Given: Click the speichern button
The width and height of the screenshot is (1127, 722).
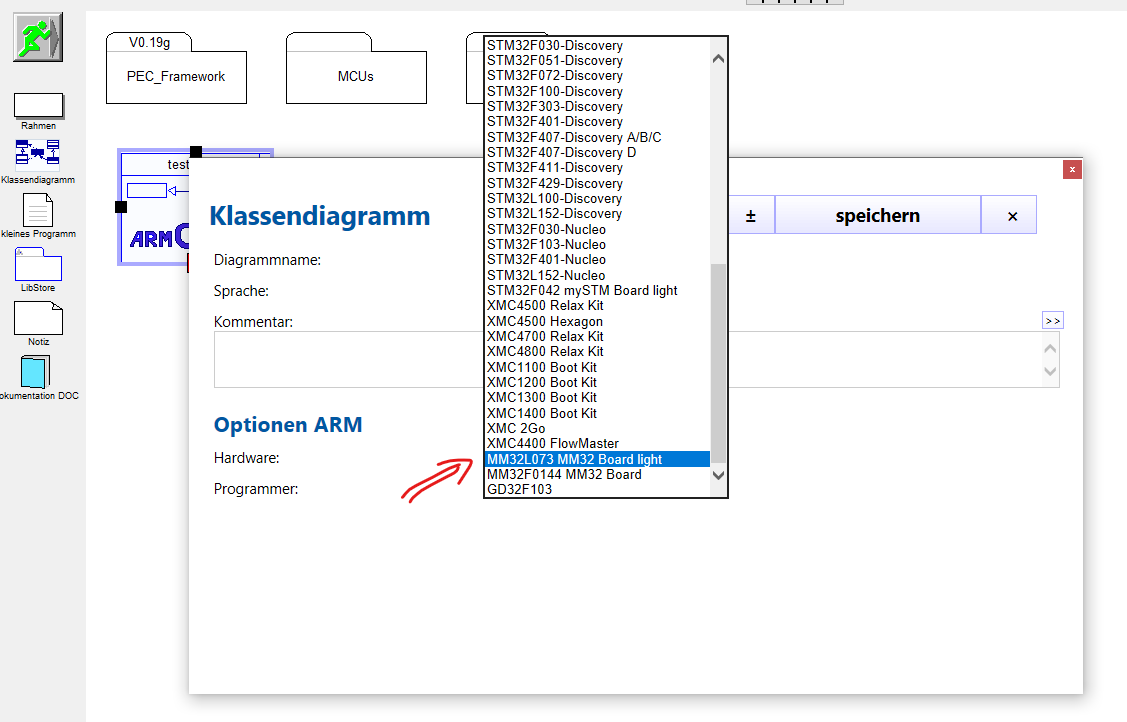Looking at the screenshot, I should pos(877,216).
